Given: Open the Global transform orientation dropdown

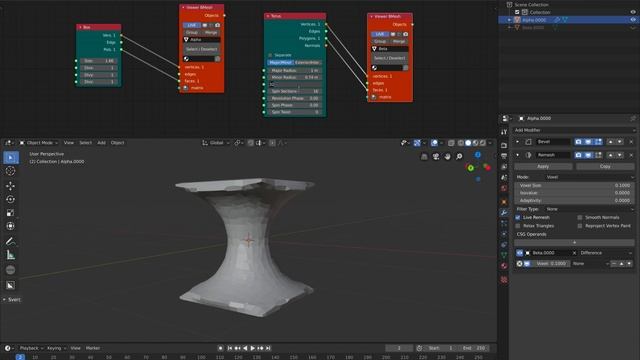Looking at the screenshot, I should click(x=216, y=143).
